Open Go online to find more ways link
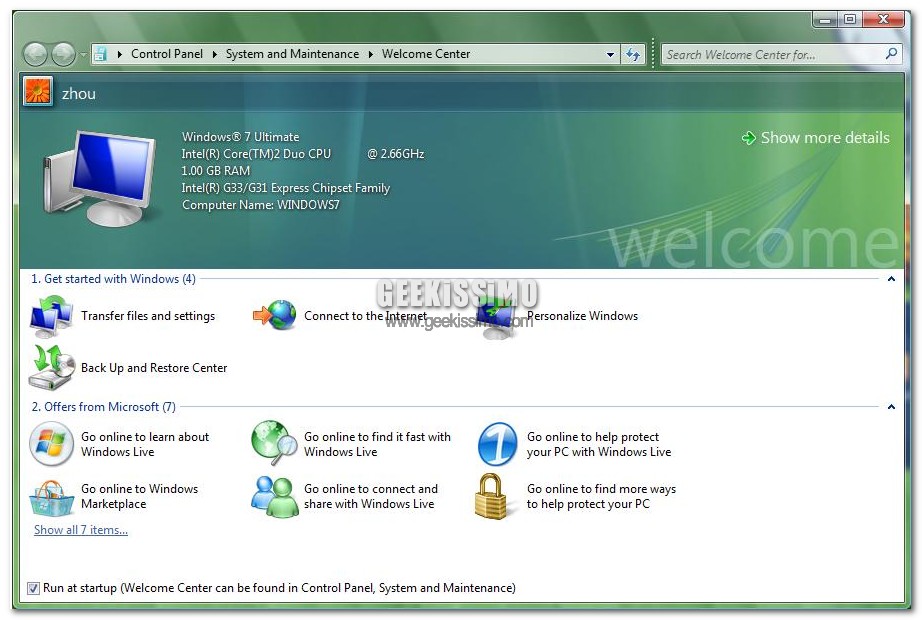The image size is (922, 620). tap(602, 496)
